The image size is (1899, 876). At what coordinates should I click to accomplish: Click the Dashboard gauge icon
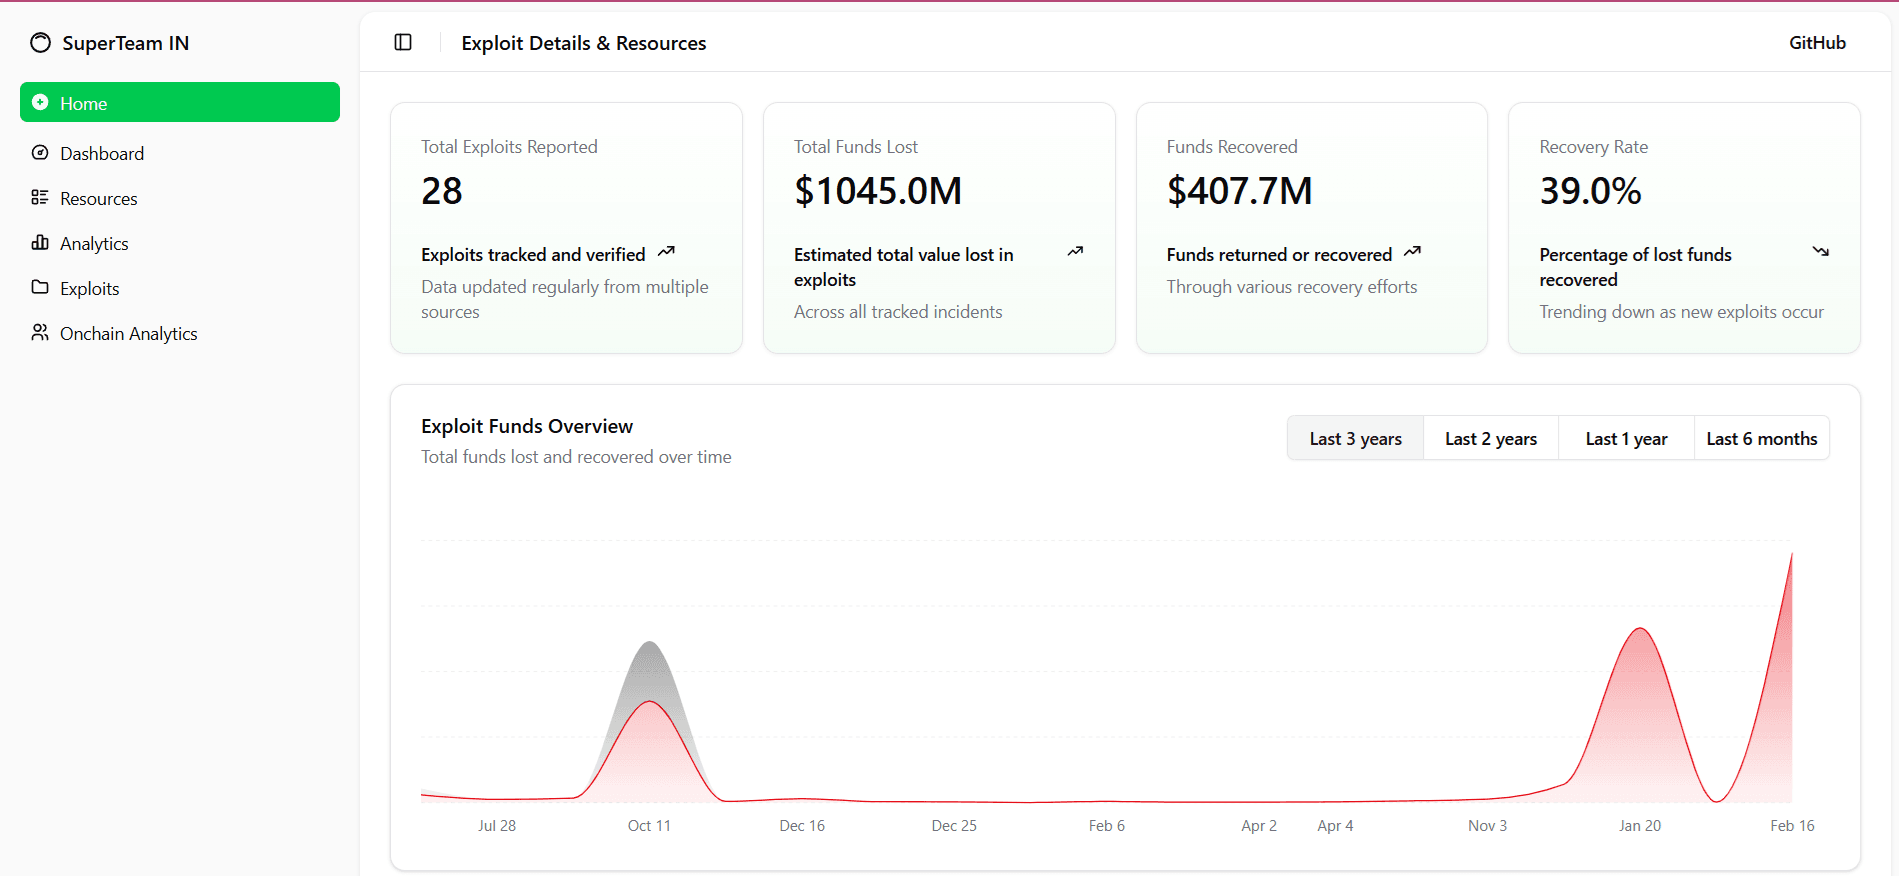tap(40, 153)
